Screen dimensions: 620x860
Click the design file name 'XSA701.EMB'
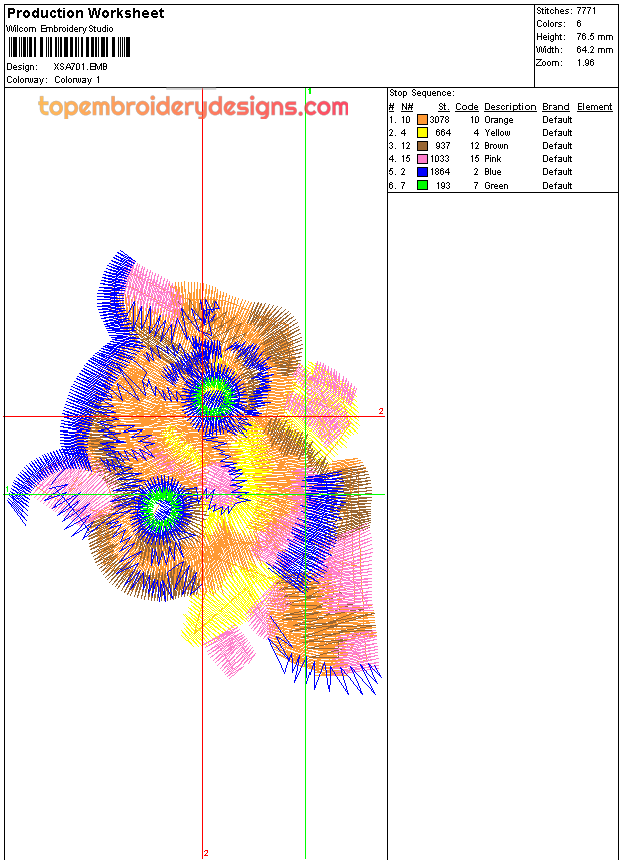(80, 67)
